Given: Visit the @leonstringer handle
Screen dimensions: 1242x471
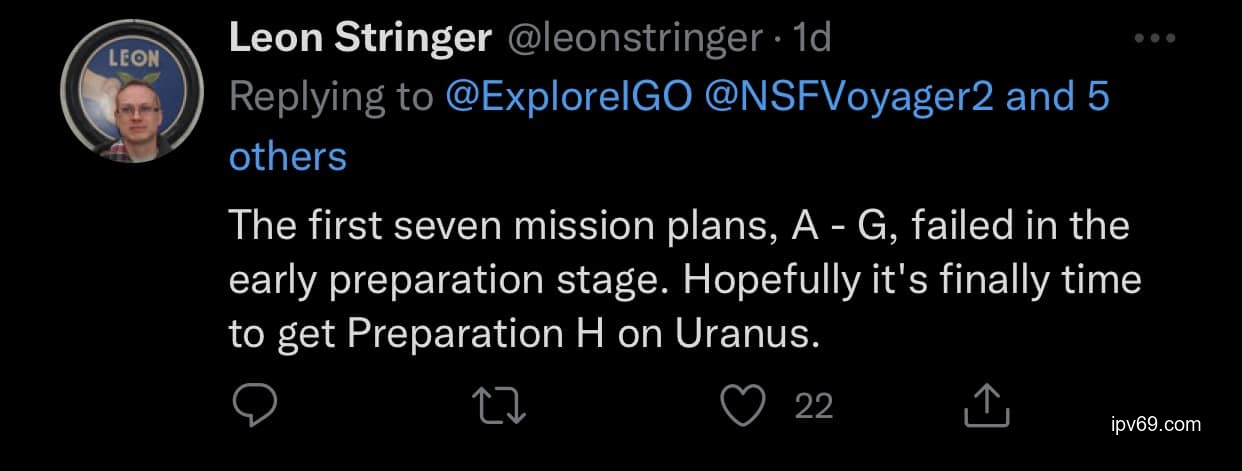Looking at the screenshot, I should [635, 39].
